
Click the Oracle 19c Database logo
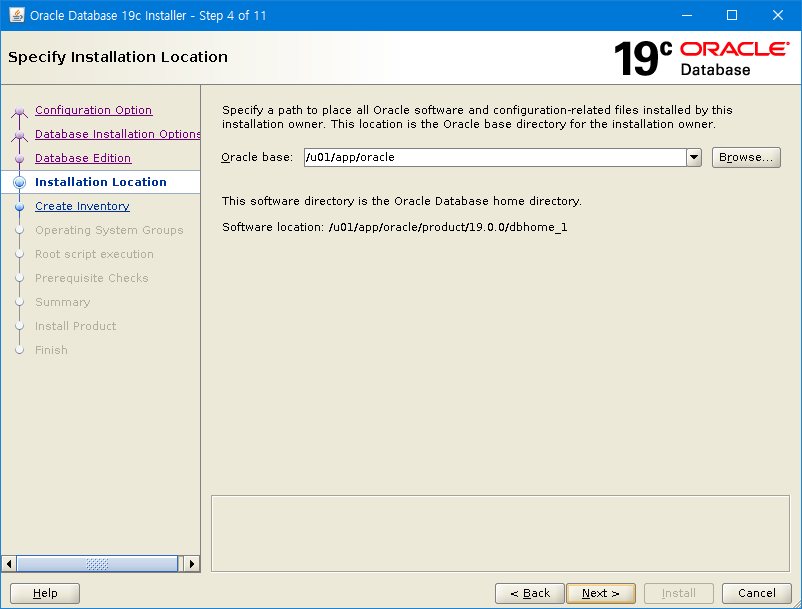[x=701, y=58]
